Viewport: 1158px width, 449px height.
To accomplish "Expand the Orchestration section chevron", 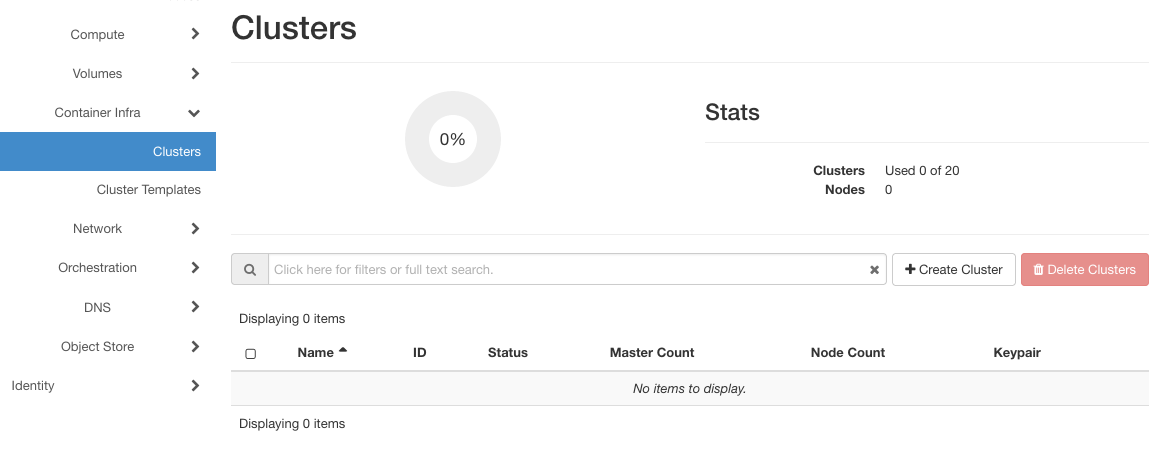I will tap(195, 268).
